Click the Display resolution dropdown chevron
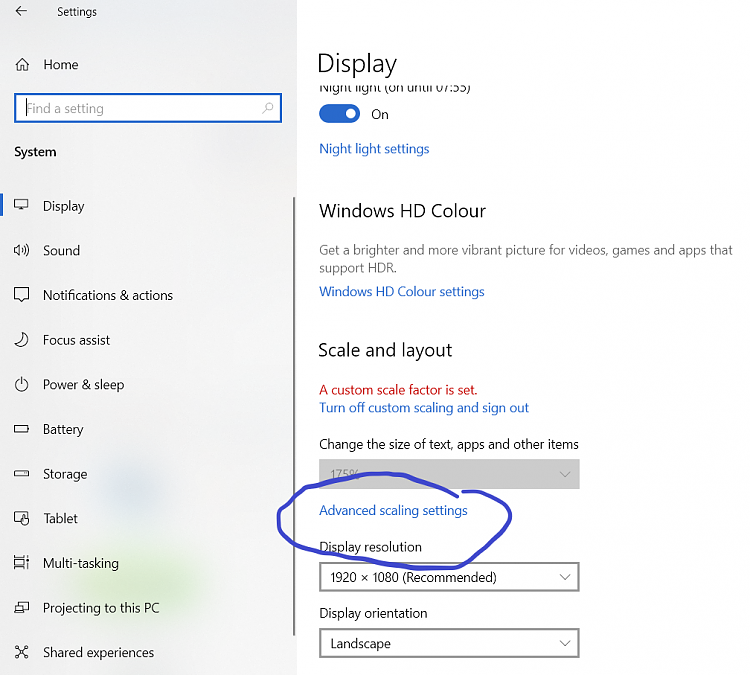 pyautogui.click(x=565, y=577)
